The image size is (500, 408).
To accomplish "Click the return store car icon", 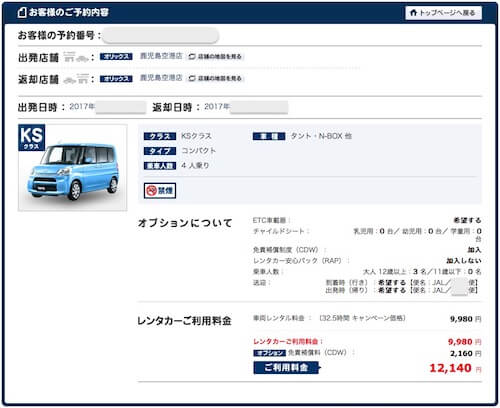I will pos(76,79).
